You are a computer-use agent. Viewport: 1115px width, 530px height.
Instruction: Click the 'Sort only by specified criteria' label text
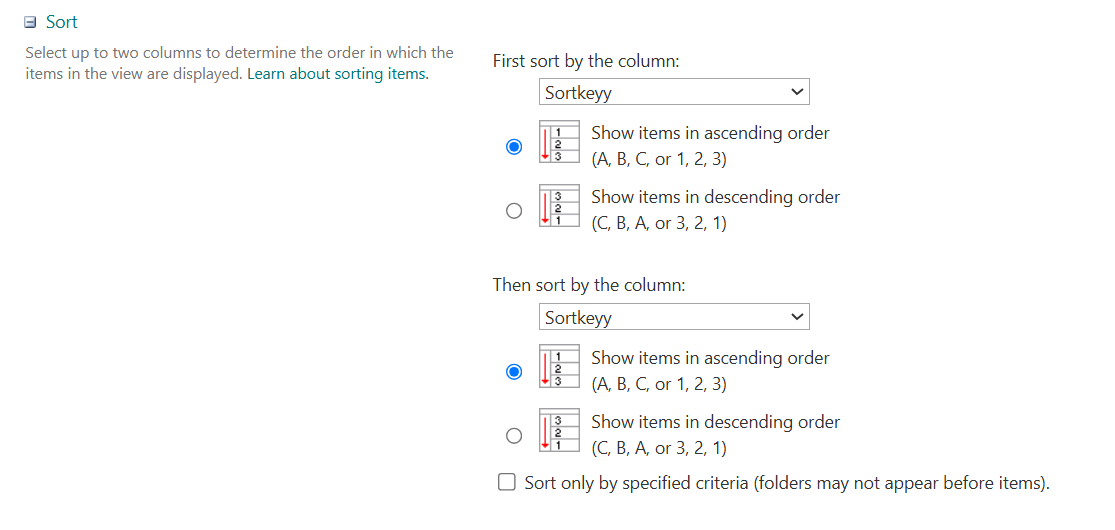tap(787, 483)
